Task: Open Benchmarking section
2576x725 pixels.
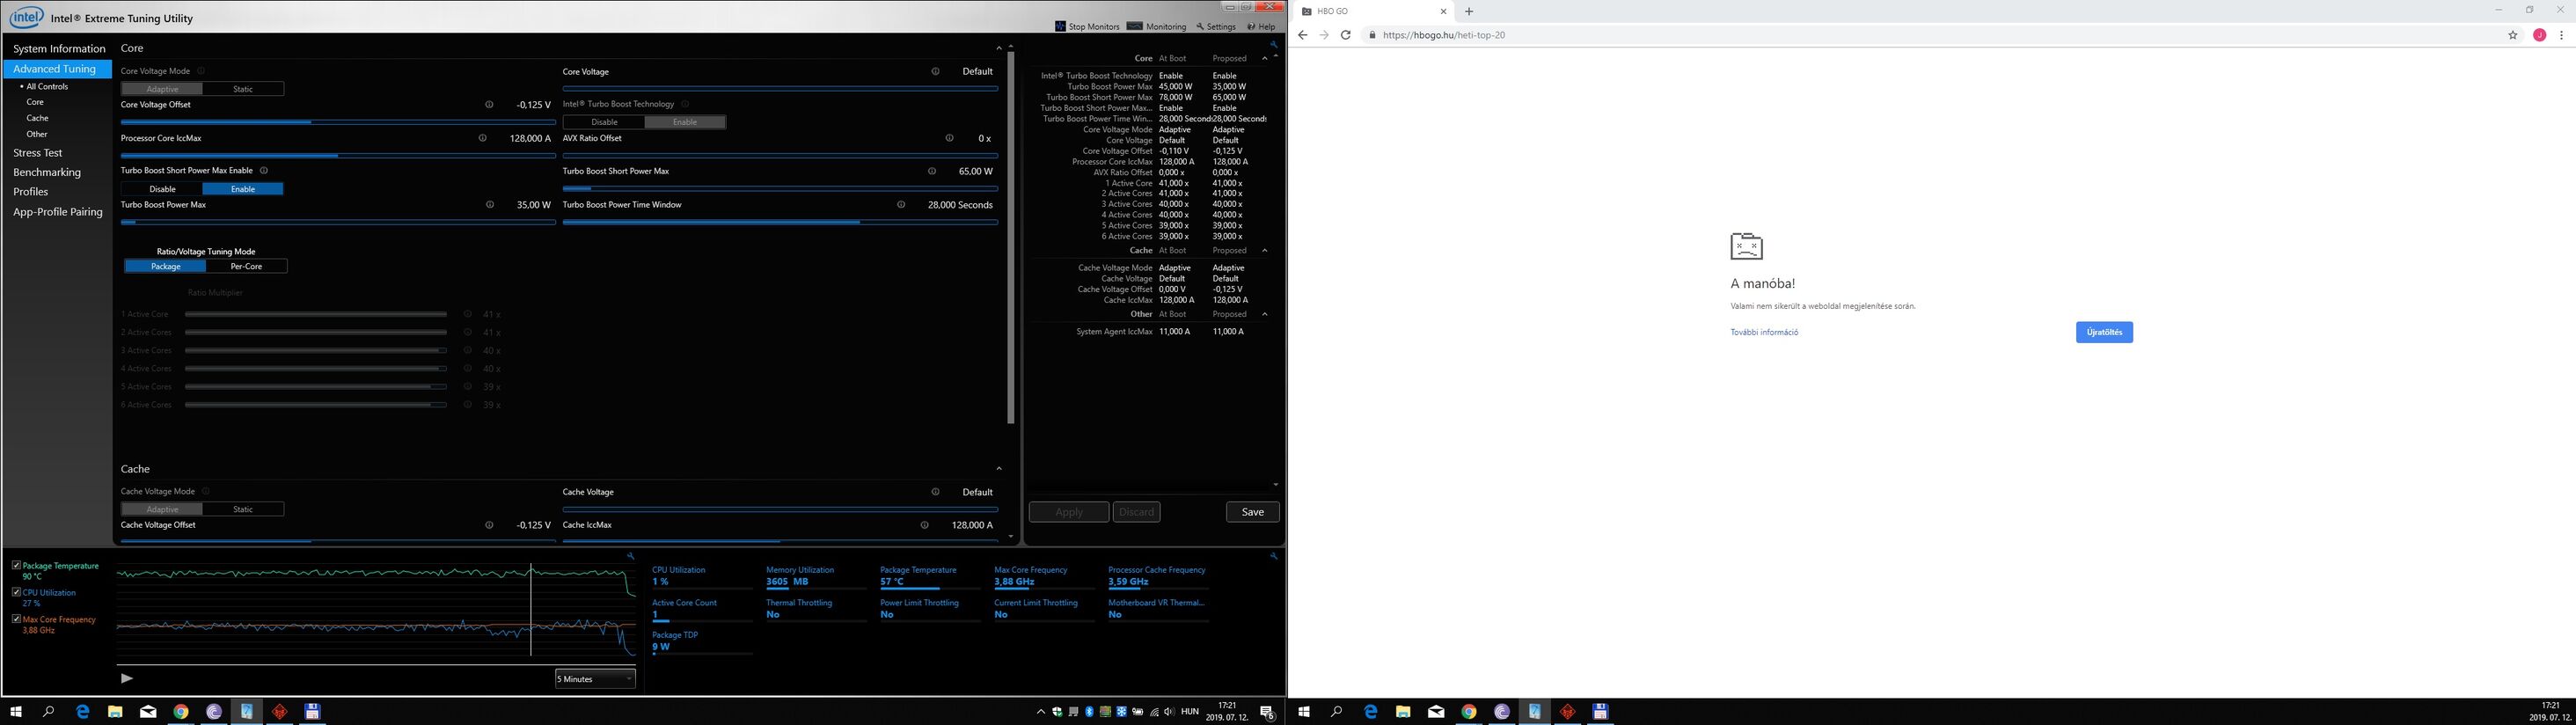Action: (47, 172)
